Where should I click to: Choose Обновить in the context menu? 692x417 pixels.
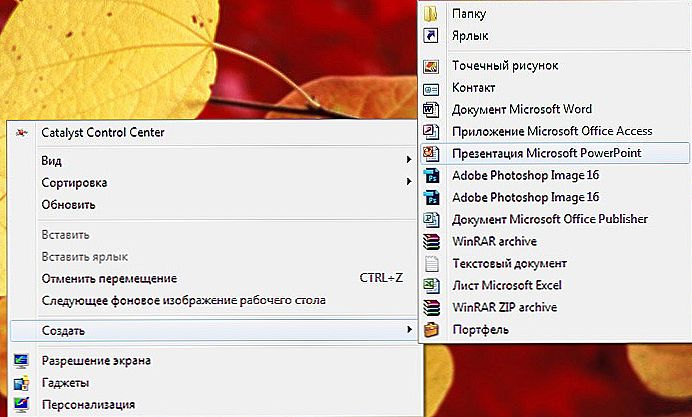pyautogui.click(x=68, y=205)
